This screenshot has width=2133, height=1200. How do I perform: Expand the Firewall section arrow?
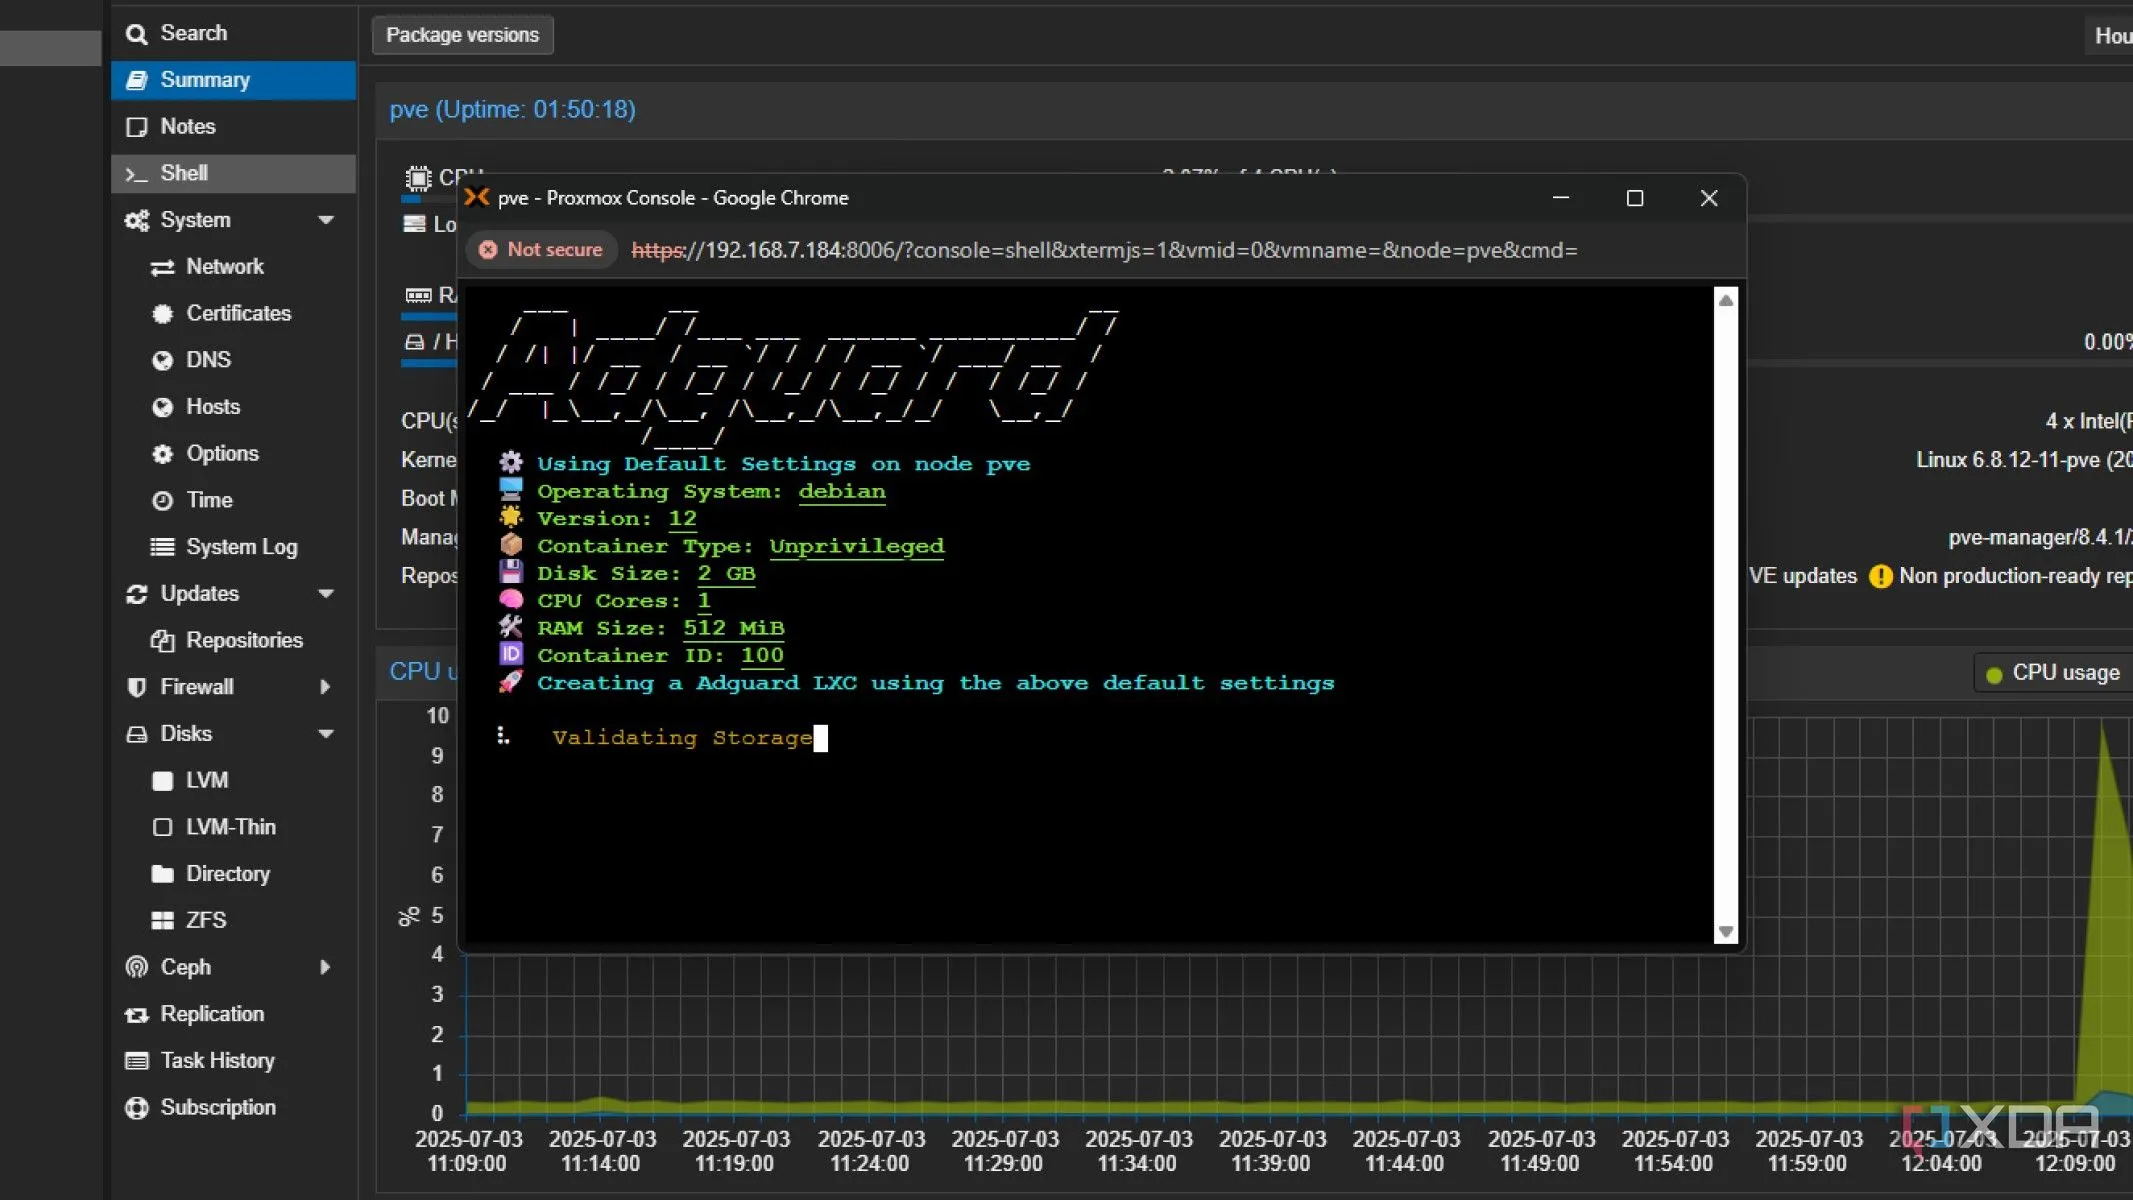[x=325, y=687]
